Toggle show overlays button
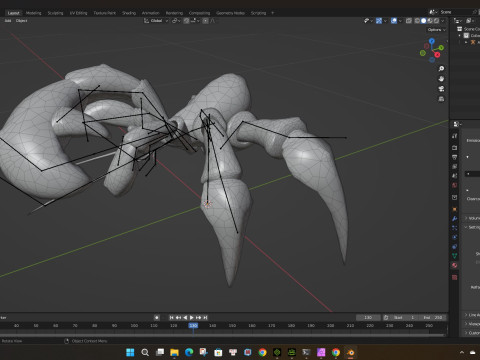This screenshot has height=360, width=480. click(394, 21)
